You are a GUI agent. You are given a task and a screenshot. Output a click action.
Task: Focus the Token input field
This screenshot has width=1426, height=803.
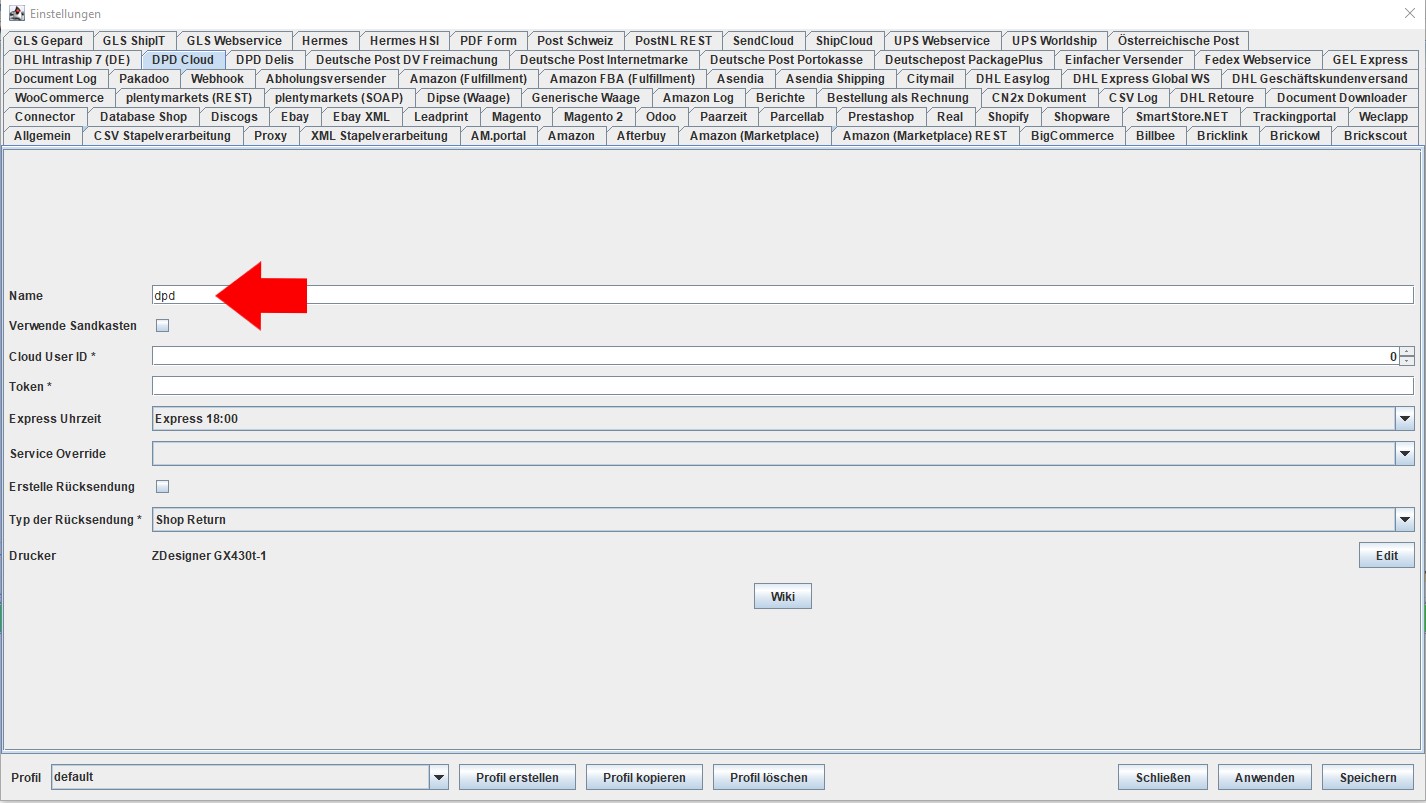pyautogui.click(x=783, y=386)
